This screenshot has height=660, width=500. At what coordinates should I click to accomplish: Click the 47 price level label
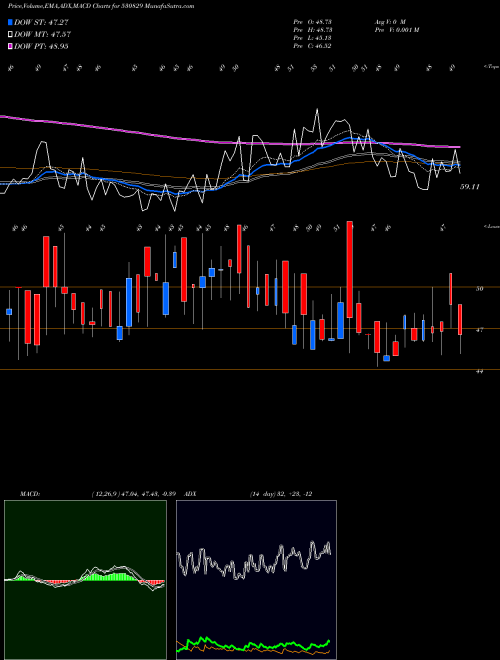[x=480, y=330]
